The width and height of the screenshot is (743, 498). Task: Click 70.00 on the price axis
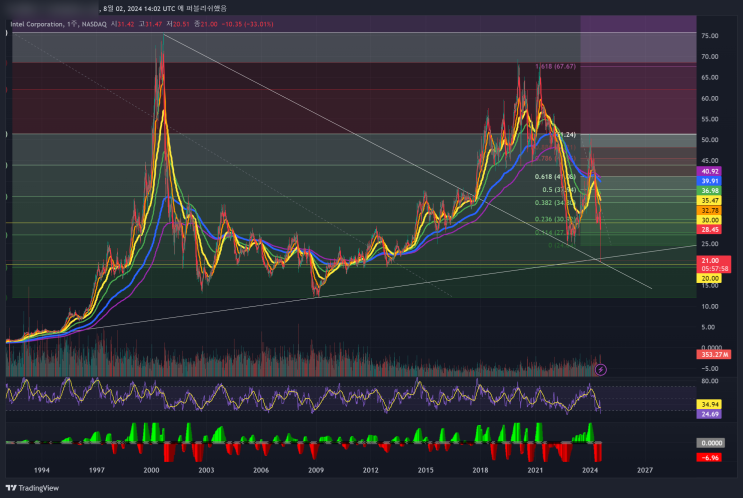(x=709, y=57)
